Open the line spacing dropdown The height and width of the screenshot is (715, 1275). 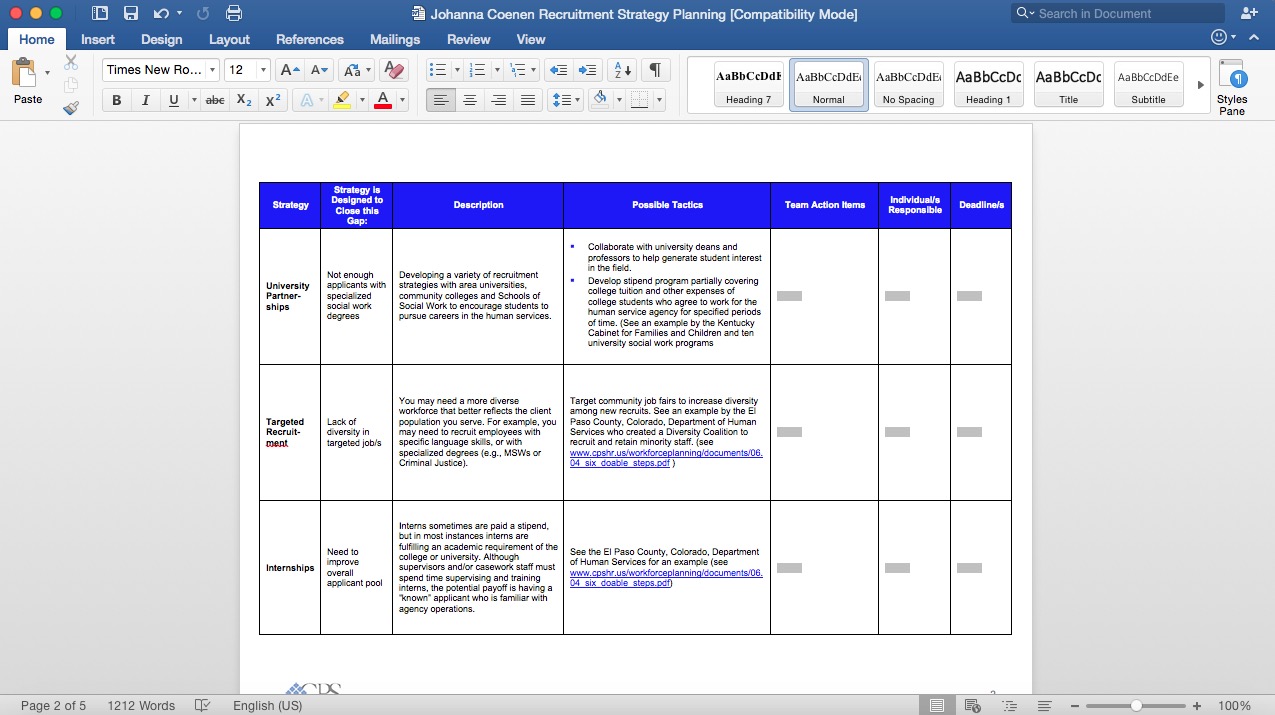[x=565, y=100]
